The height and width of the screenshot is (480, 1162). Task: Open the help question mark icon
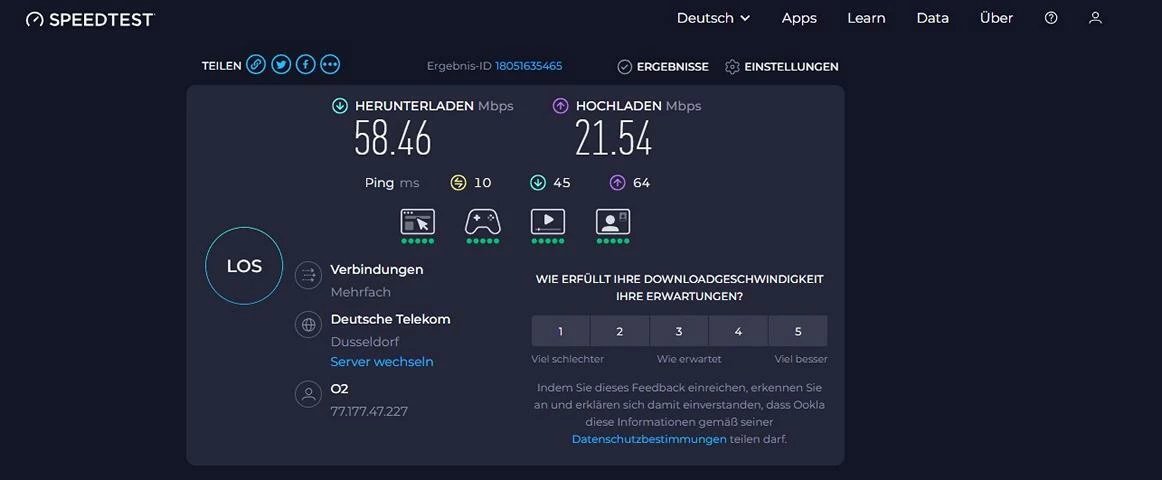point(1051,19)
